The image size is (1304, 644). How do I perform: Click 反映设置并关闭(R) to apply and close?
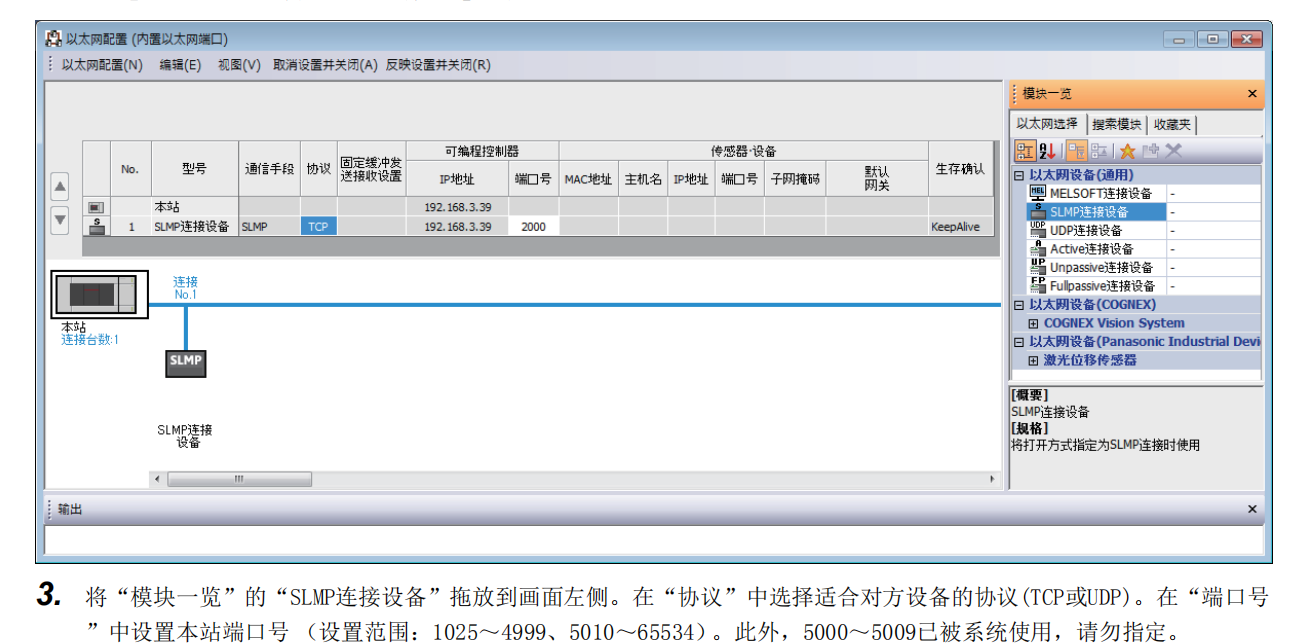tap(438, 65)
